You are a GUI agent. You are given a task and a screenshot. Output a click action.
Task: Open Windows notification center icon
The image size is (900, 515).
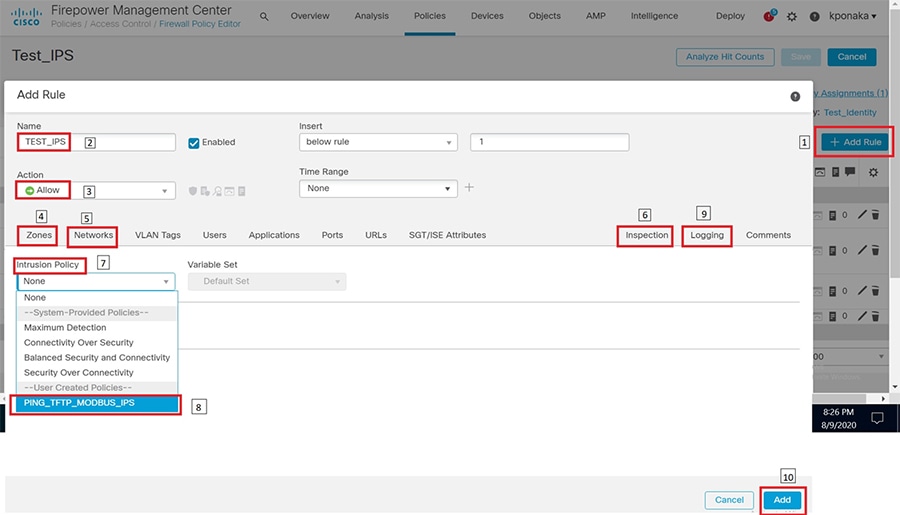click(x=877, y=417)
